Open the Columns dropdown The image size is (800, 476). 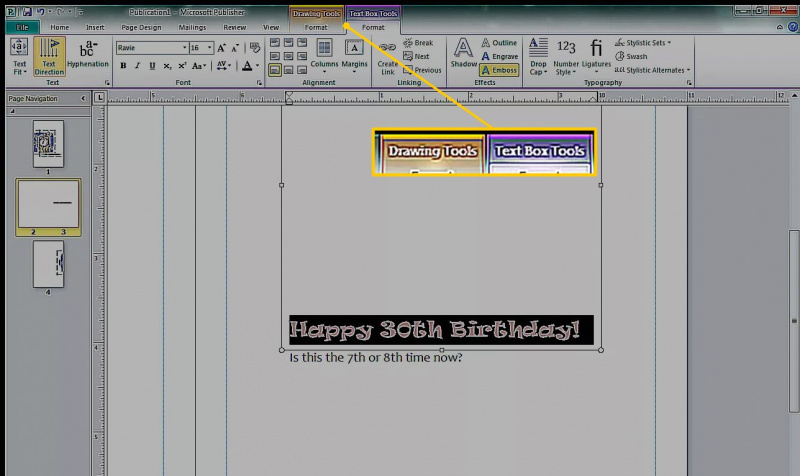(x=324, y=56)
